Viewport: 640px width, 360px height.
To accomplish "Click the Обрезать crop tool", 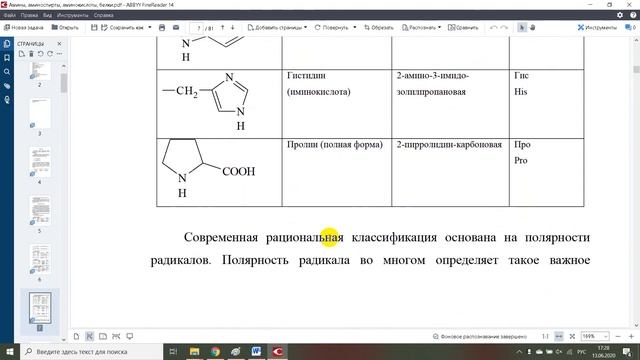I will click(x=378, y=27).
